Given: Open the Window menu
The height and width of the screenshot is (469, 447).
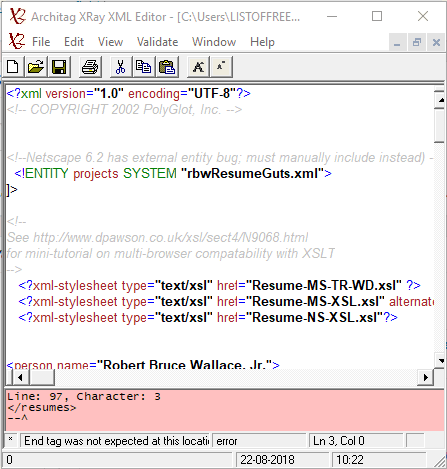Looking at the screenshot, I should (x=214, y=42).
